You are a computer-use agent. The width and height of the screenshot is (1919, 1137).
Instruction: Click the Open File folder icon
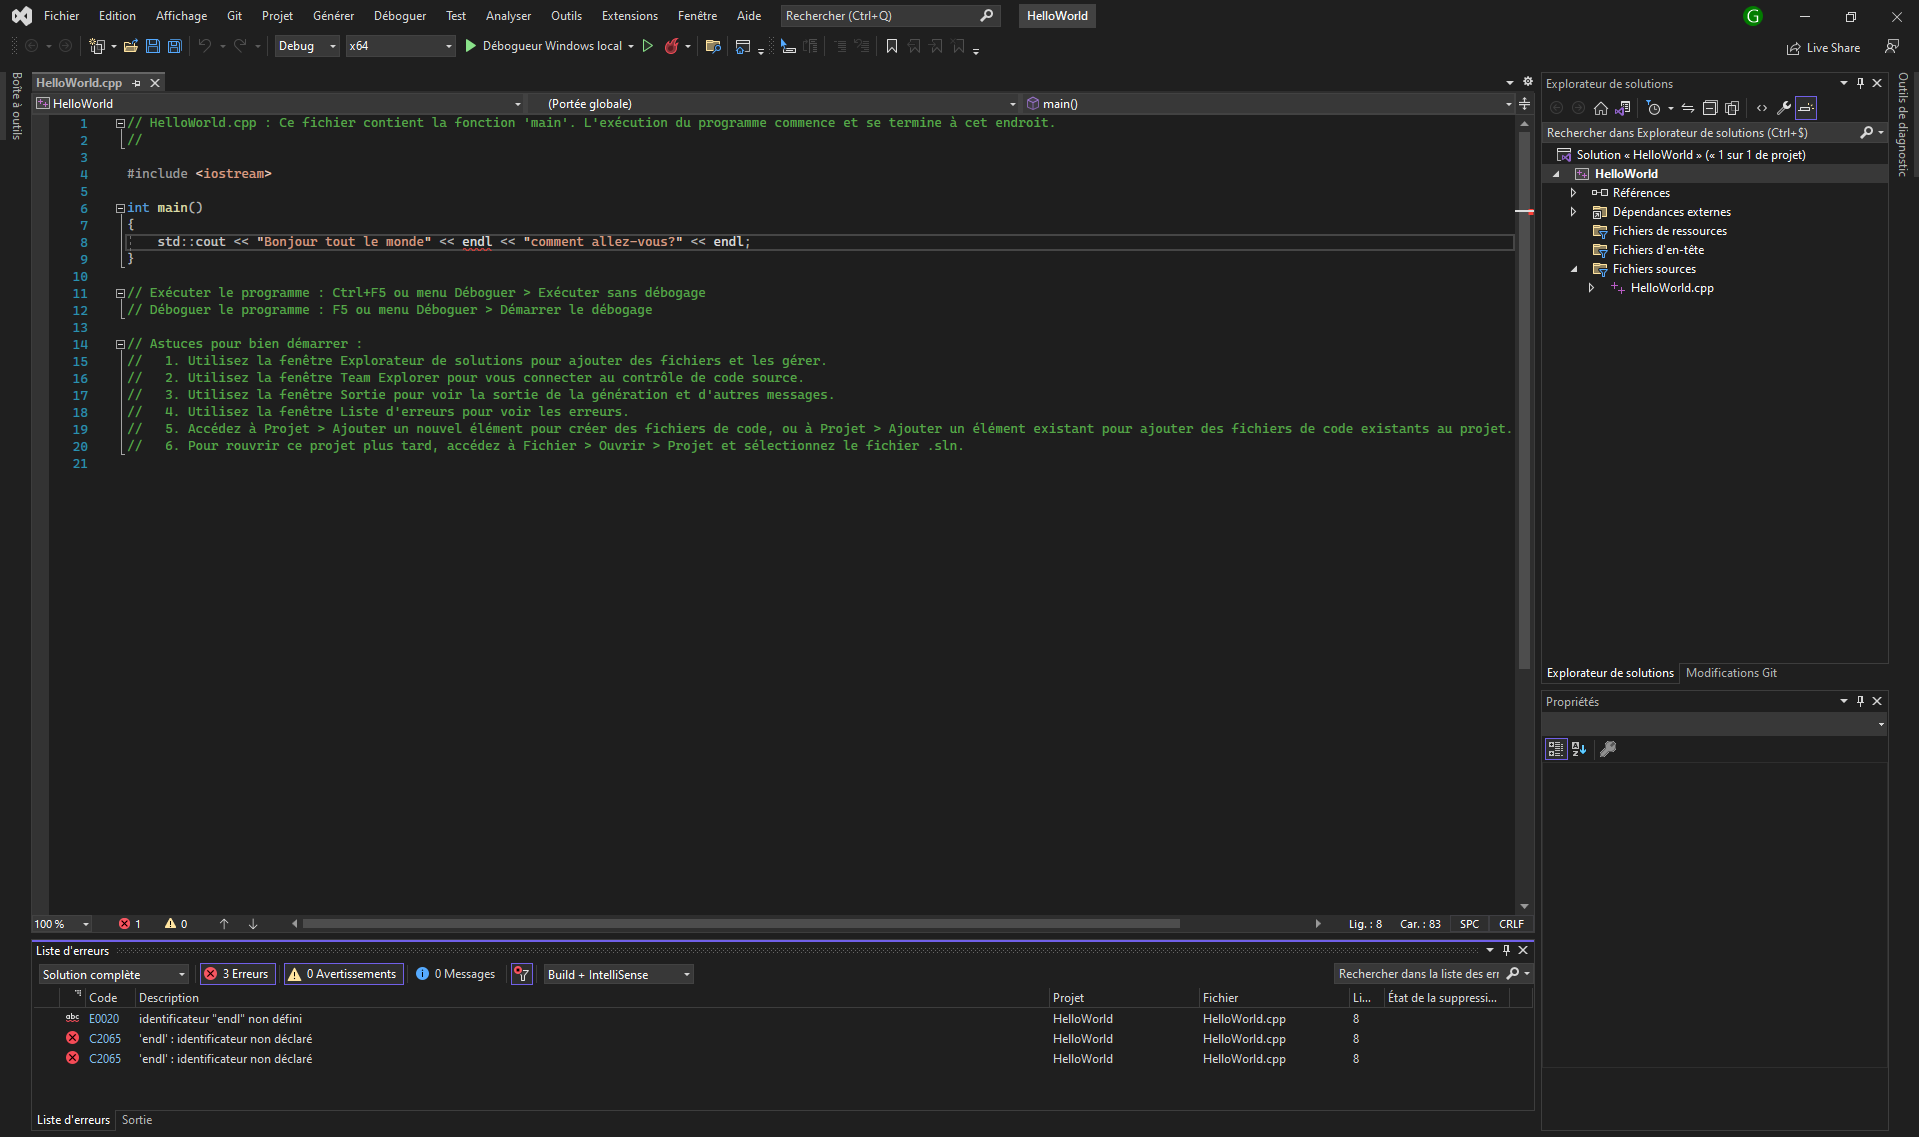pyautogui.click(x=131, y=46)
